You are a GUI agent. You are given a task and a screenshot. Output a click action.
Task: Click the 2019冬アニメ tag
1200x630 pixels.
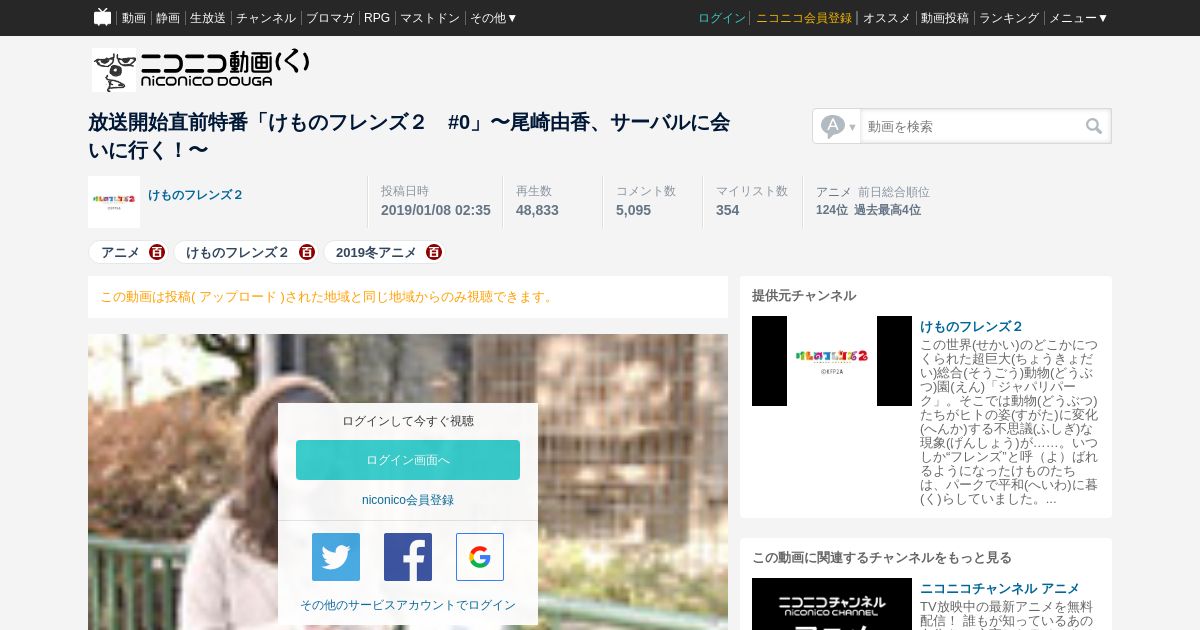pos(376,252)
